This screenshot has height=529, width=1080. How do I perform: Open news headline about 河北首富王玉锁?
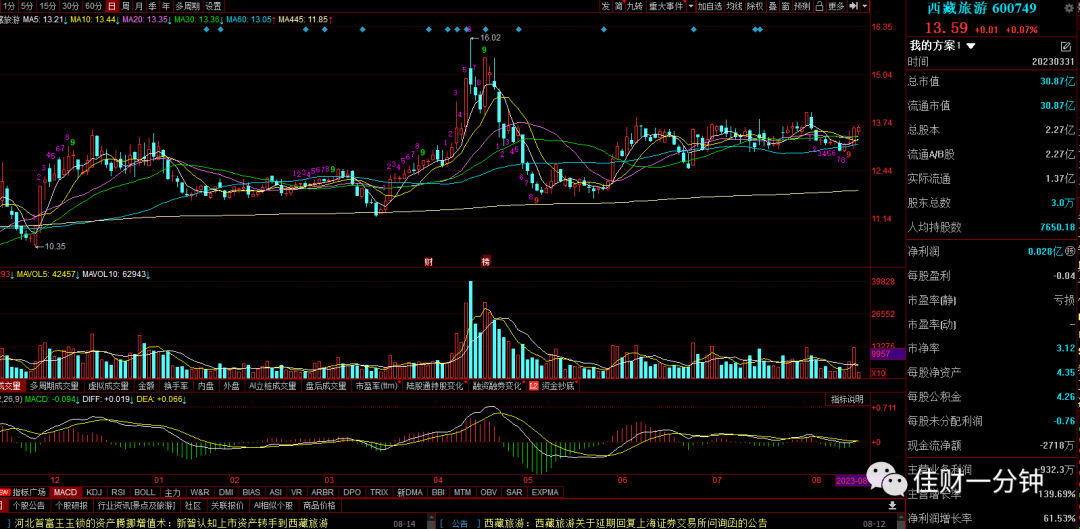(171, 523)
